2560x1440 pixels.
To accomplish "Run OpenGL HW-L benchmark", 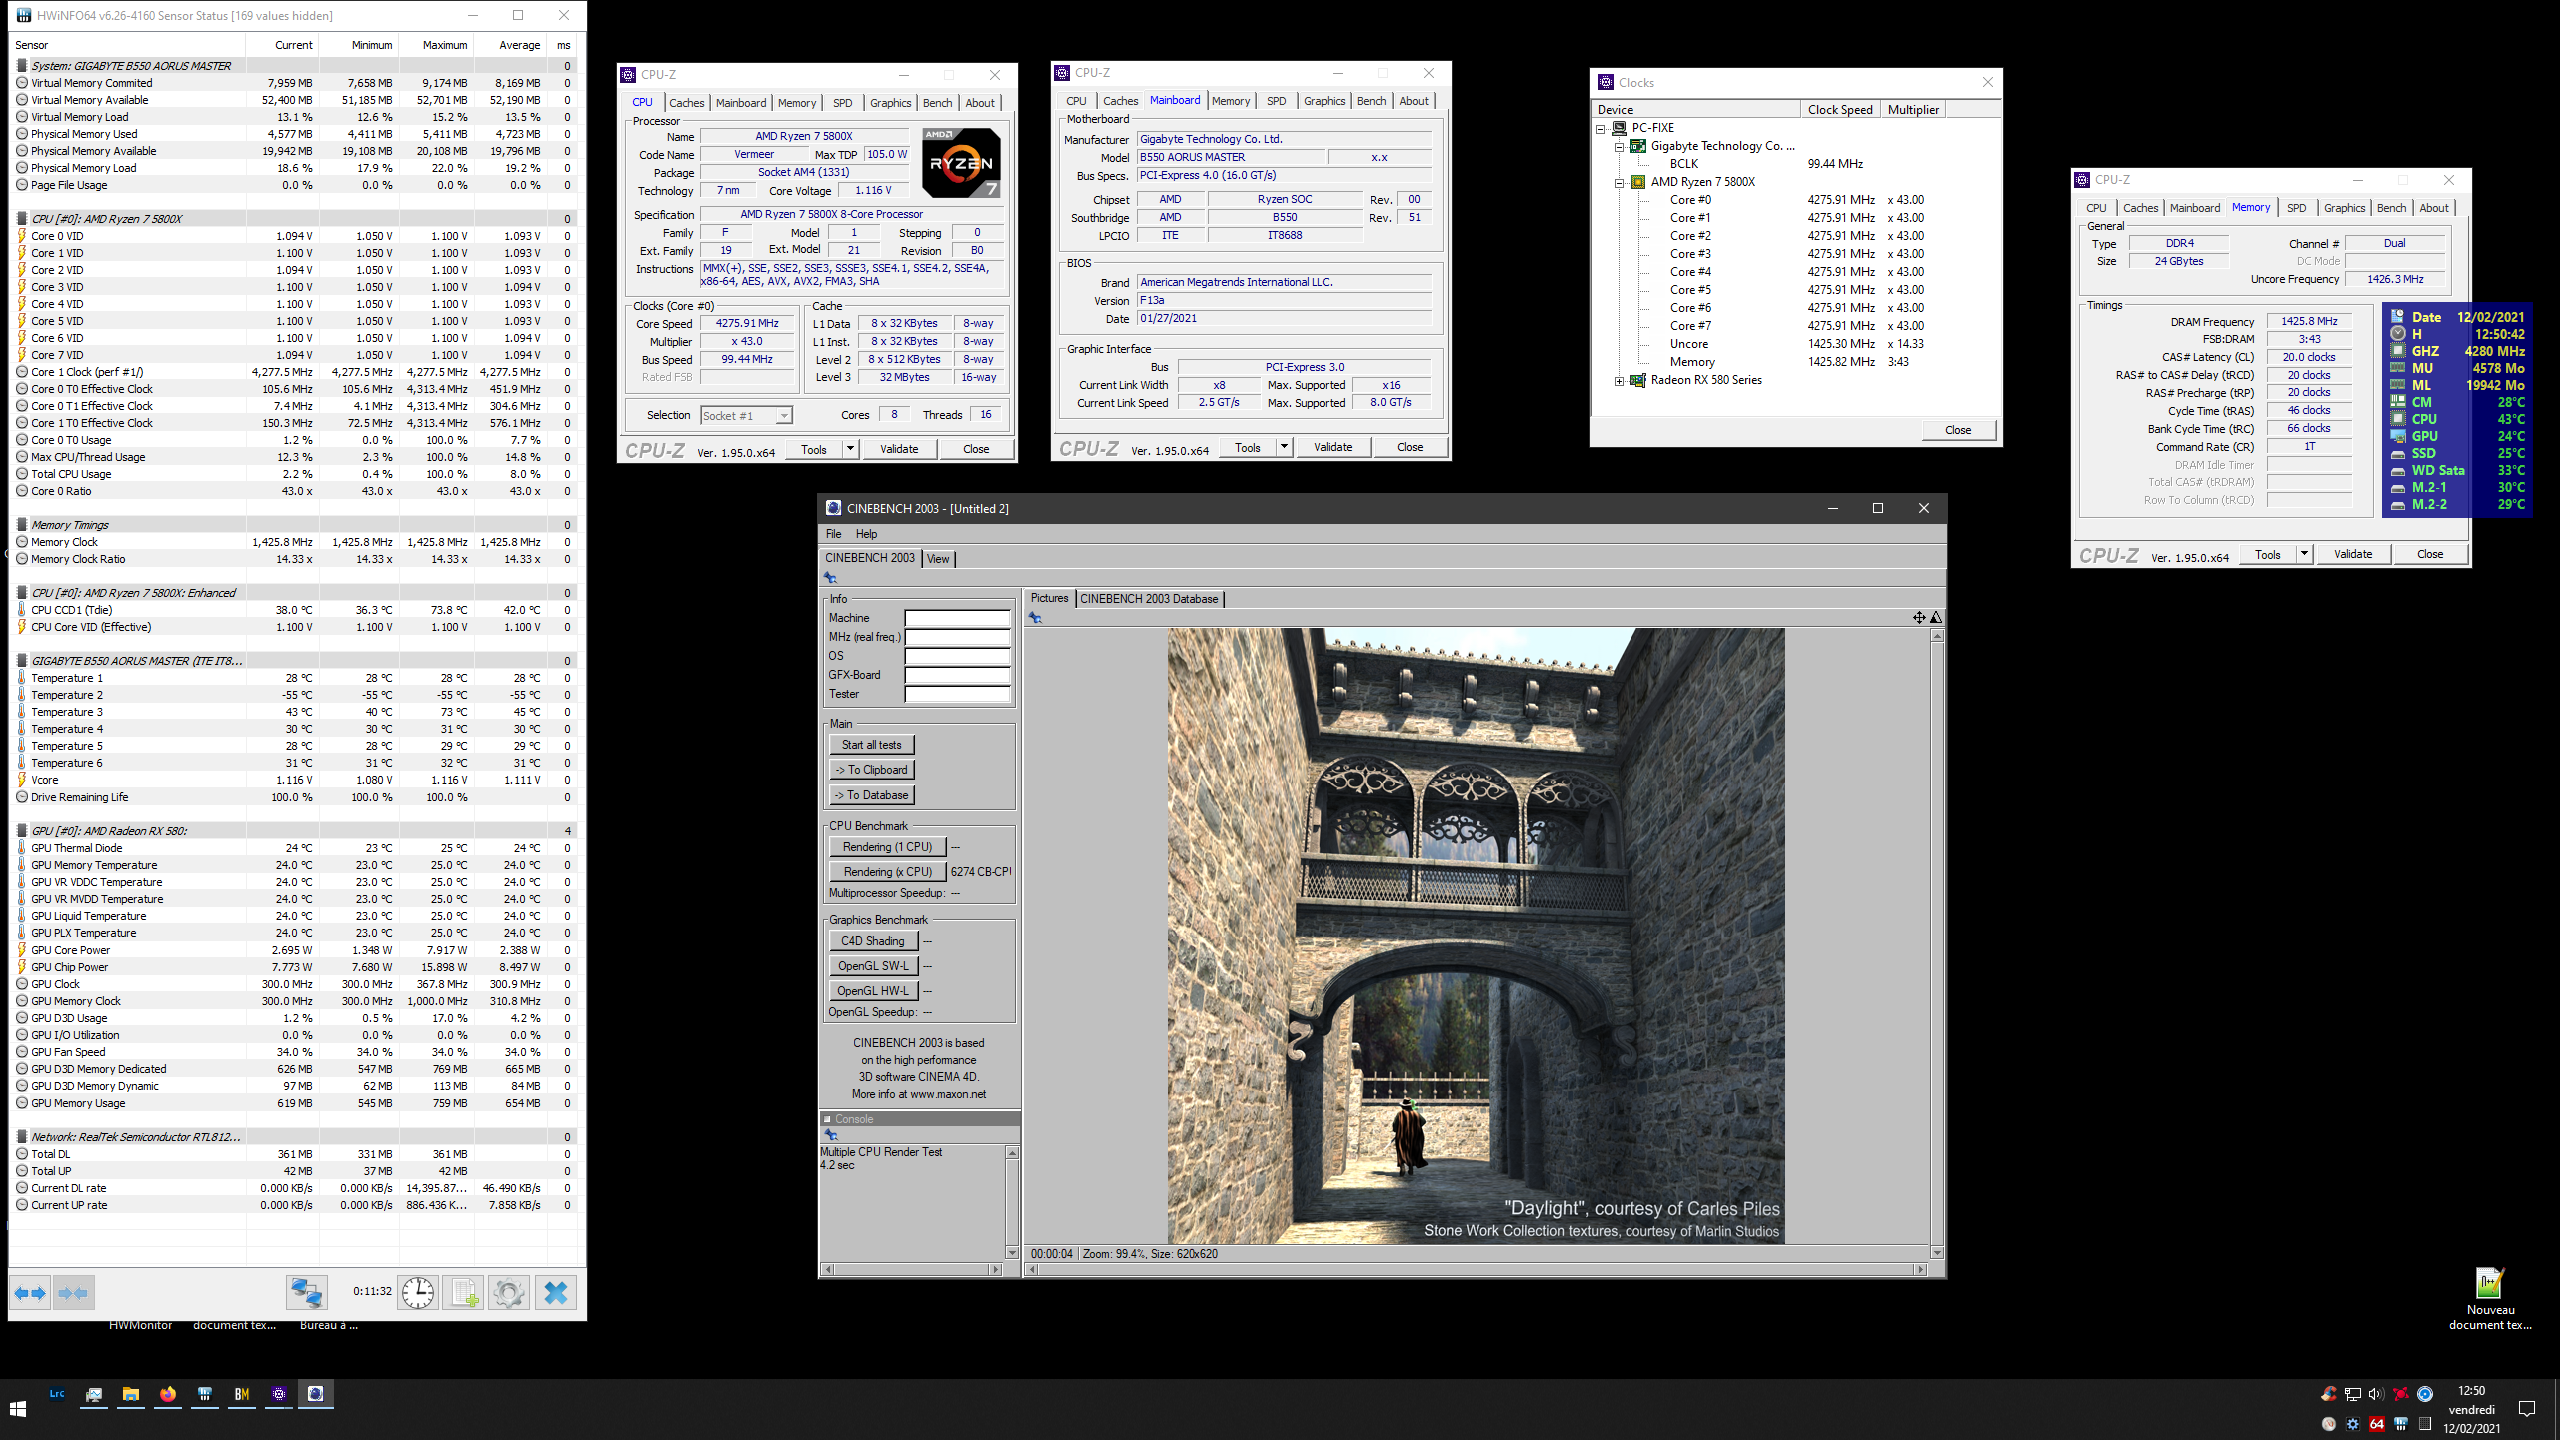I will point(872,991).
